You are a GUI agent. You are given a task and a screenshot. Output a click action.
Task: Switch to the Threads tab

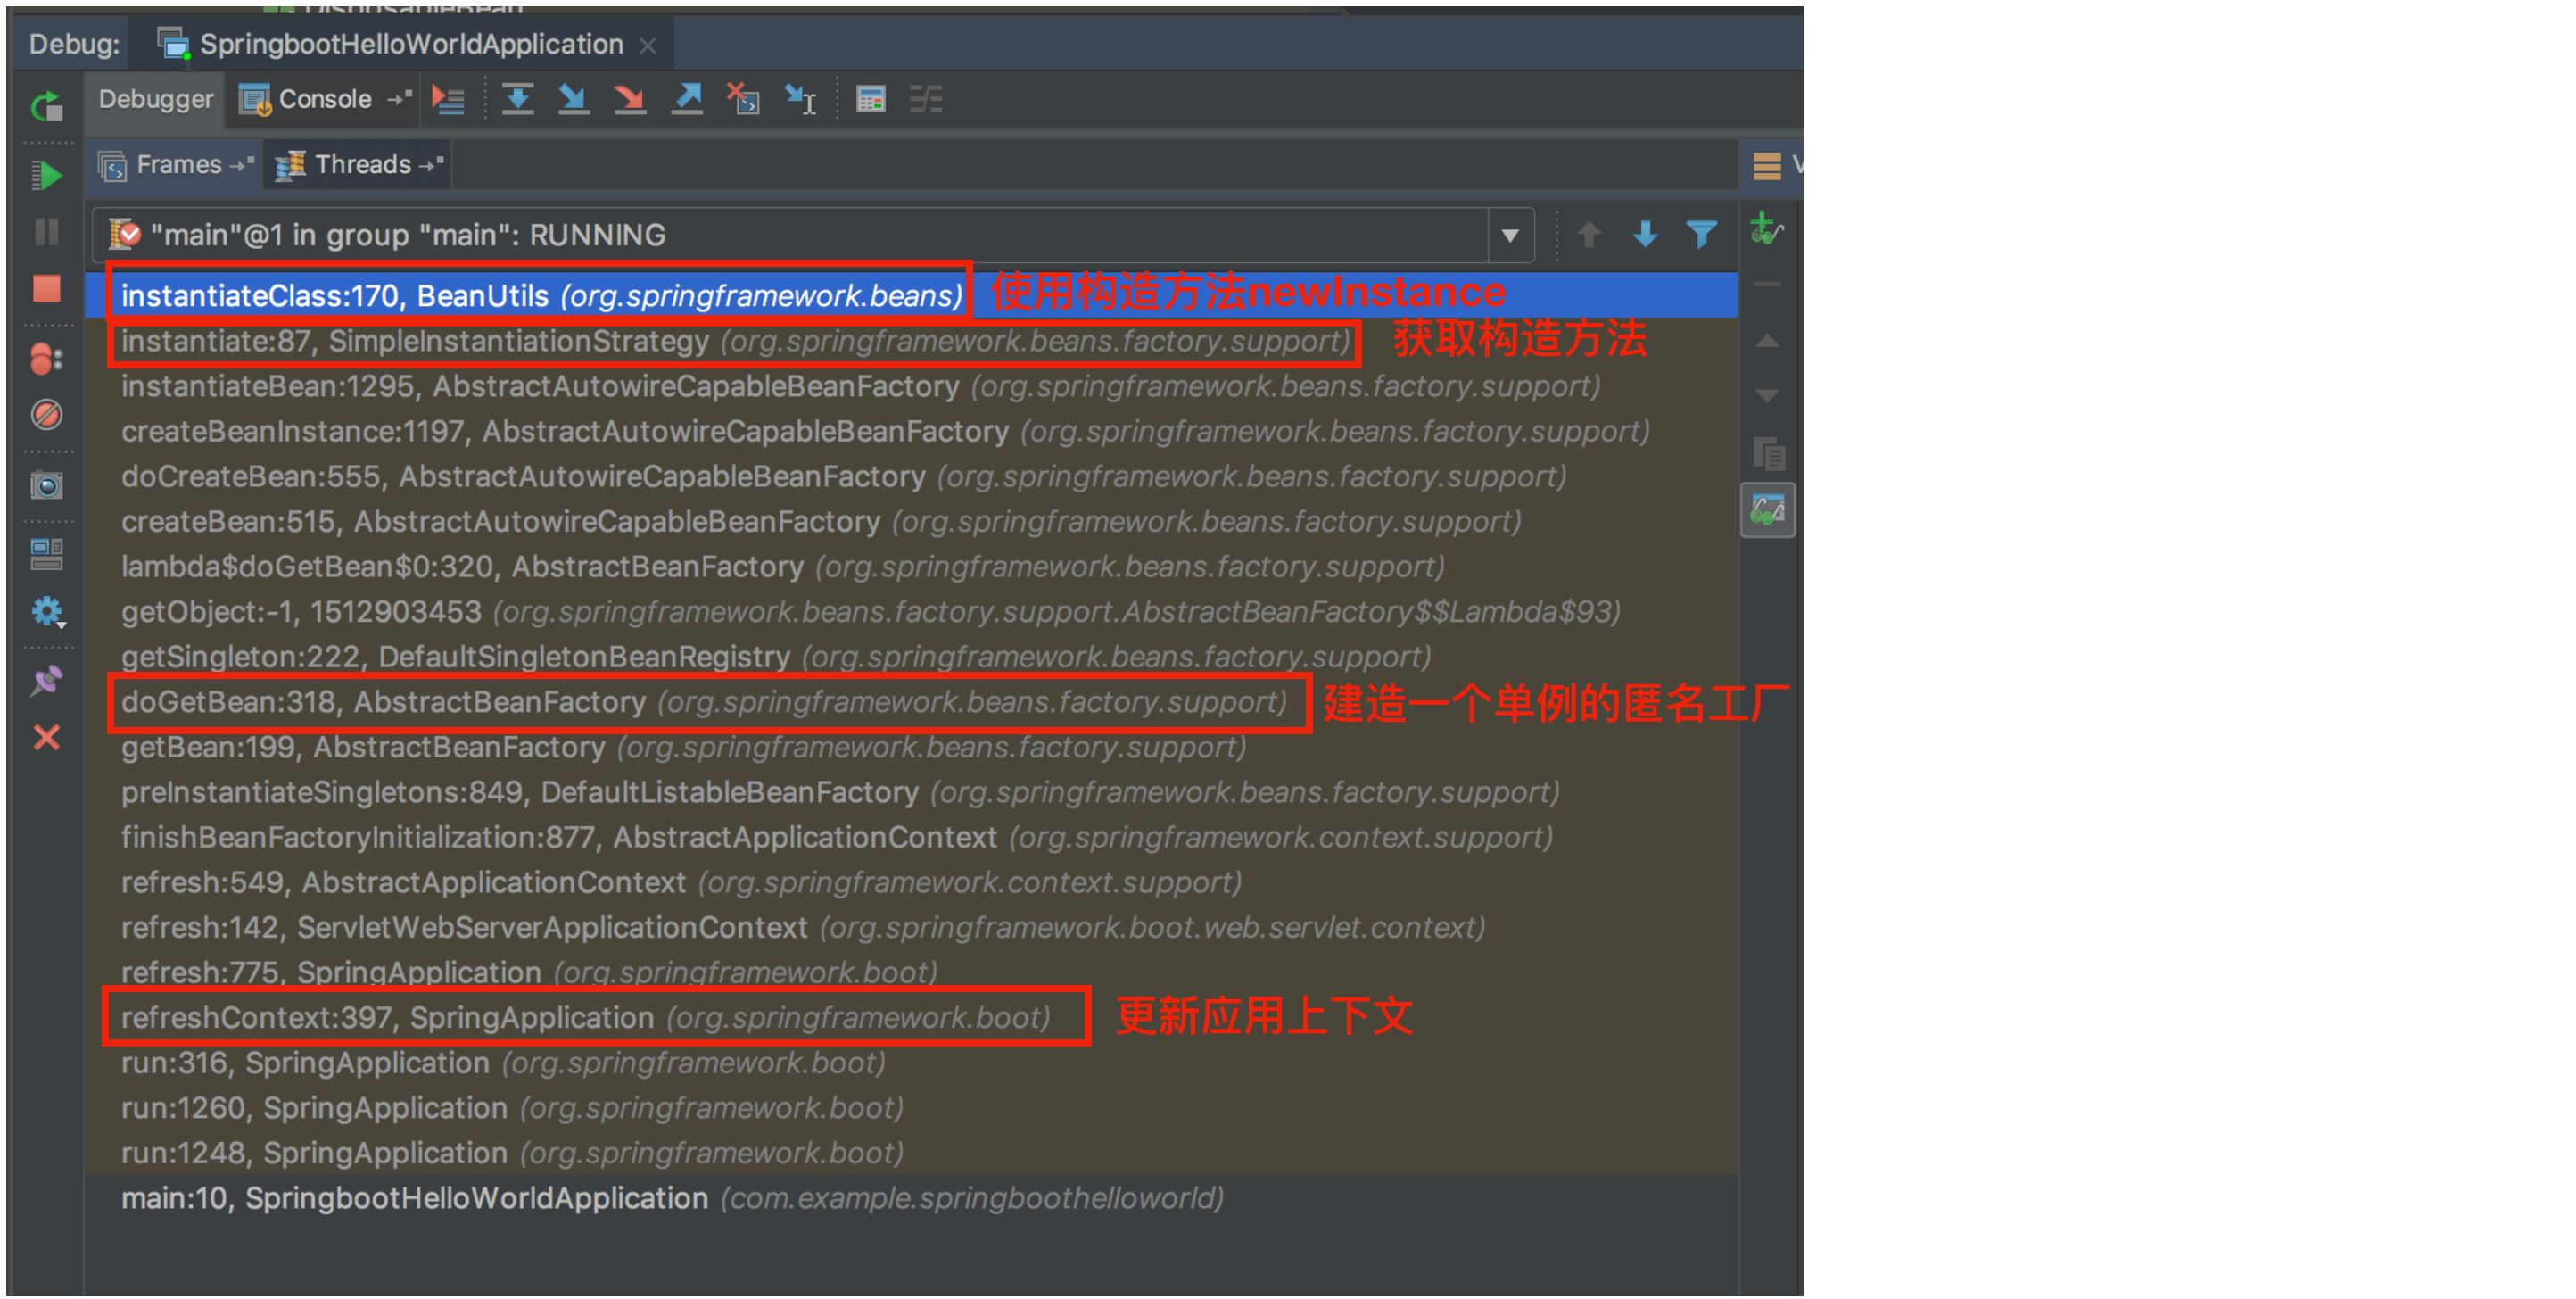362,165
